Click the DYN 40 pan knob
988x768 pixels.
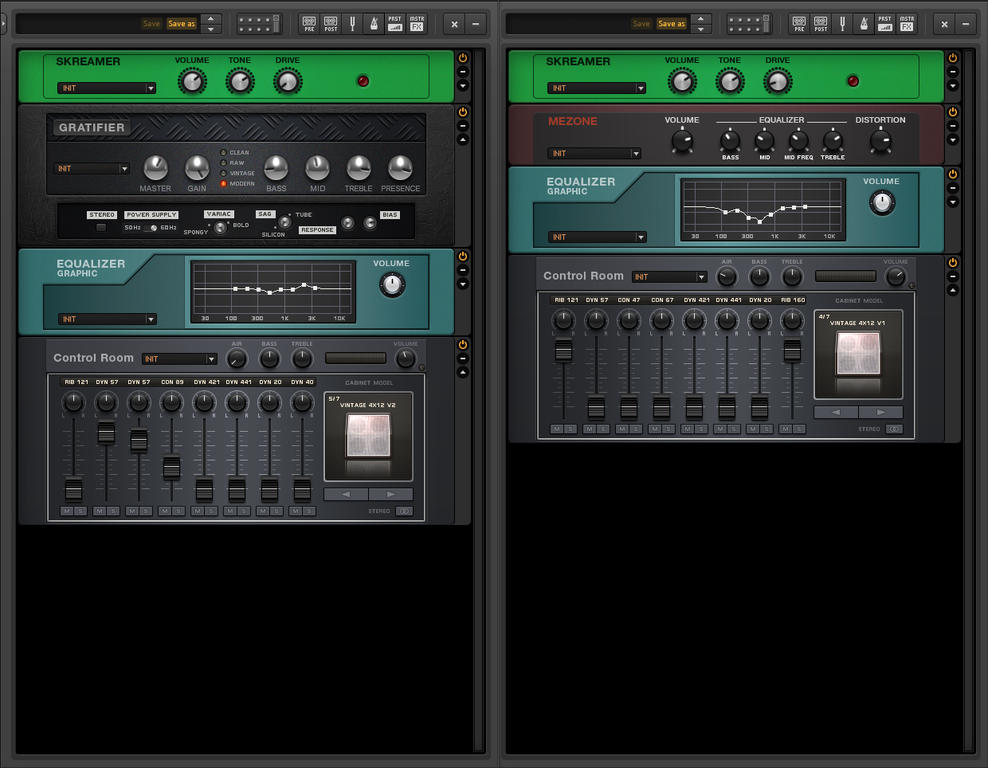coord(302,401)
